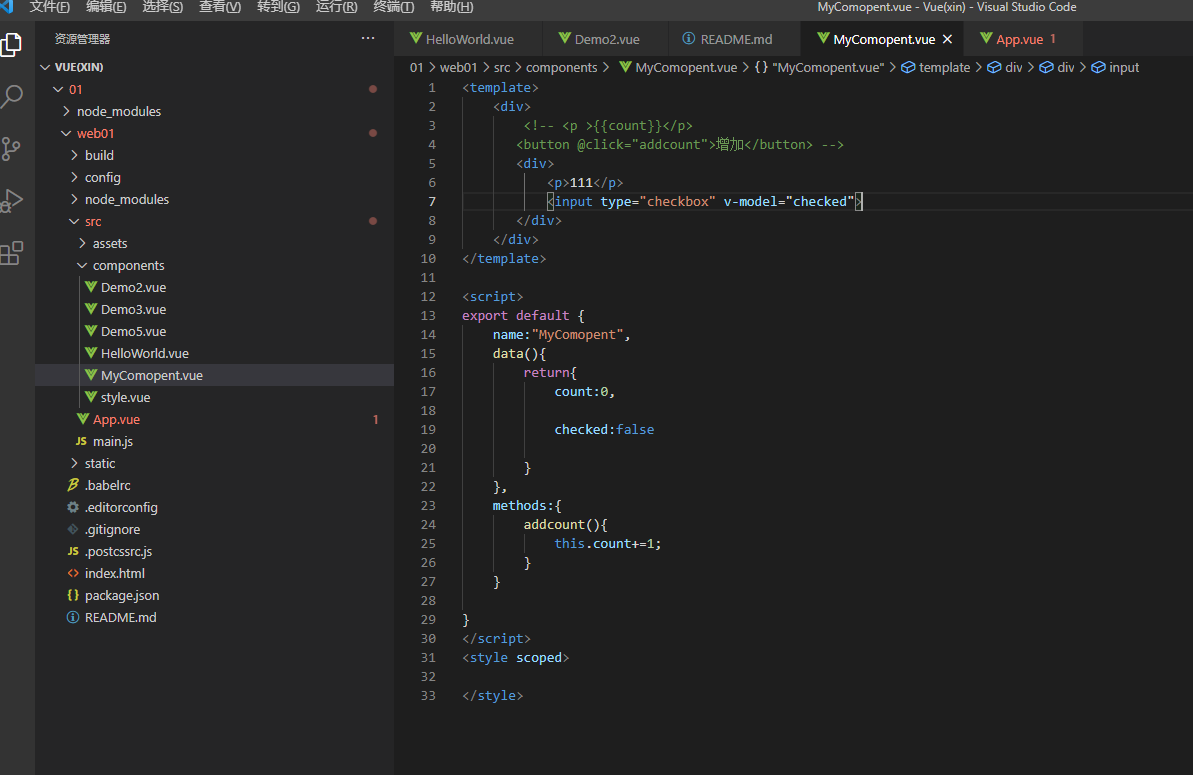The width and height of the screenshot is (1193, 775).
Task: Expand the static folder
Action: (75, 463)
